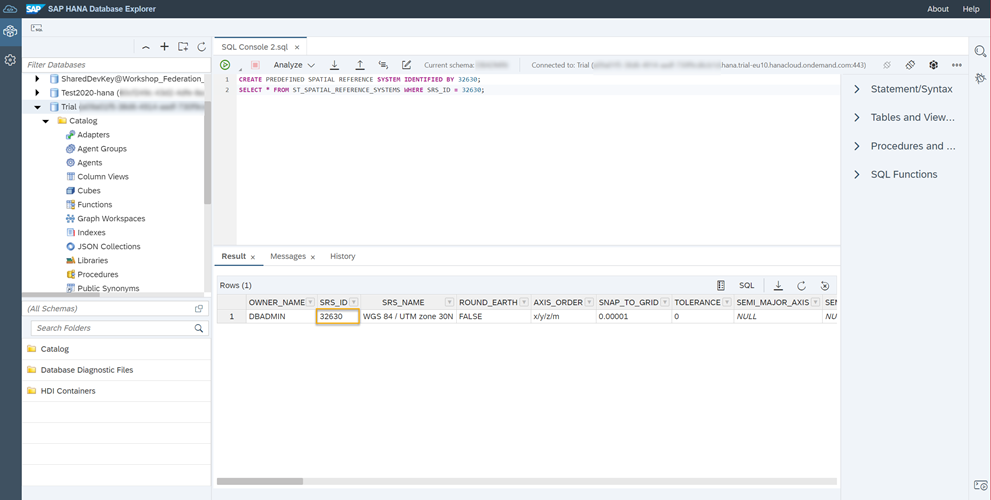Open SRS_ID column filter dropdown
Image resolution: width=991 pixels, height=500 pixels.
tap(353, 302)
